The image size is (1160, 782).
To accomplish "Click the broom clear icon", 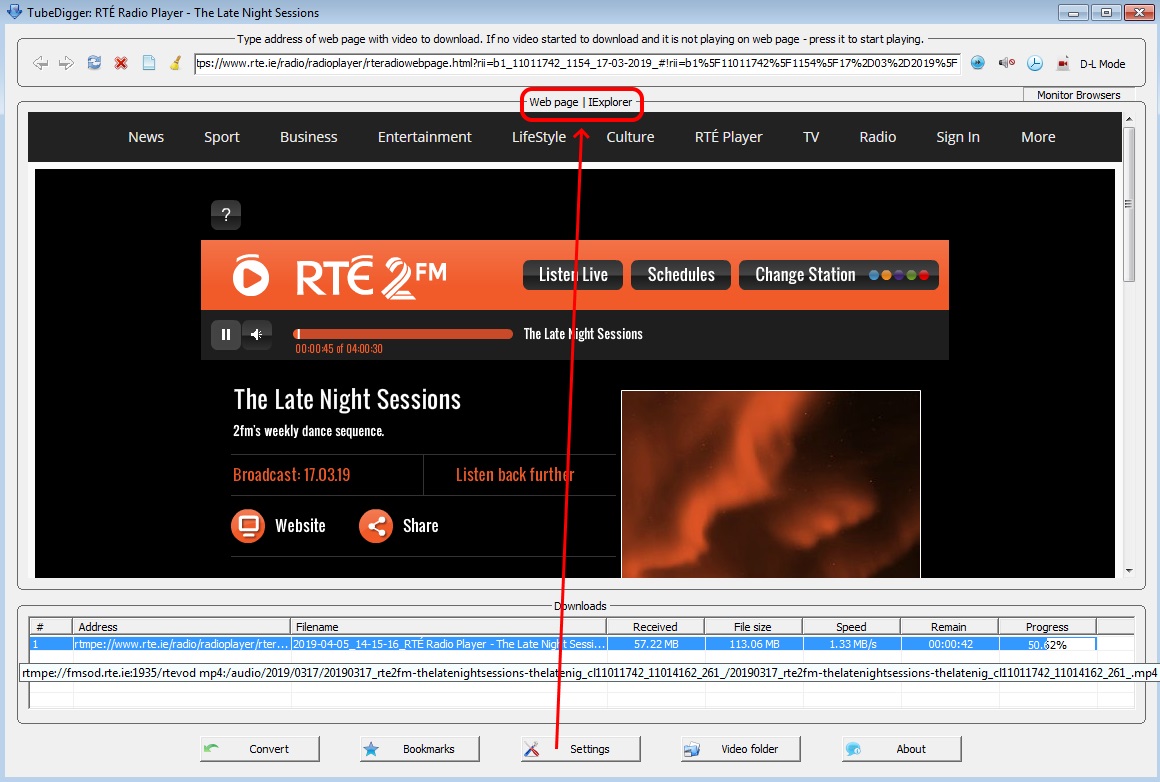I will (x=175, y=63).
